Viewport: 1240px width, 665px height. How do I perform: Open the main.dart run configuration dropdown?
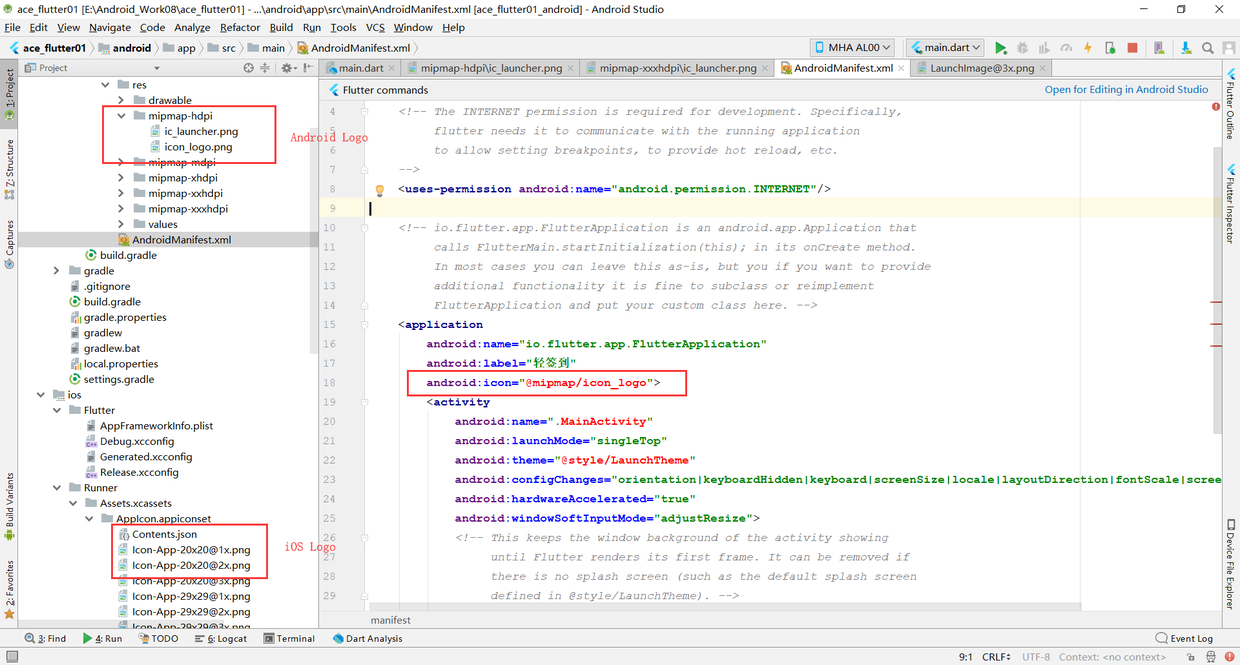click(x=945, y=48)
